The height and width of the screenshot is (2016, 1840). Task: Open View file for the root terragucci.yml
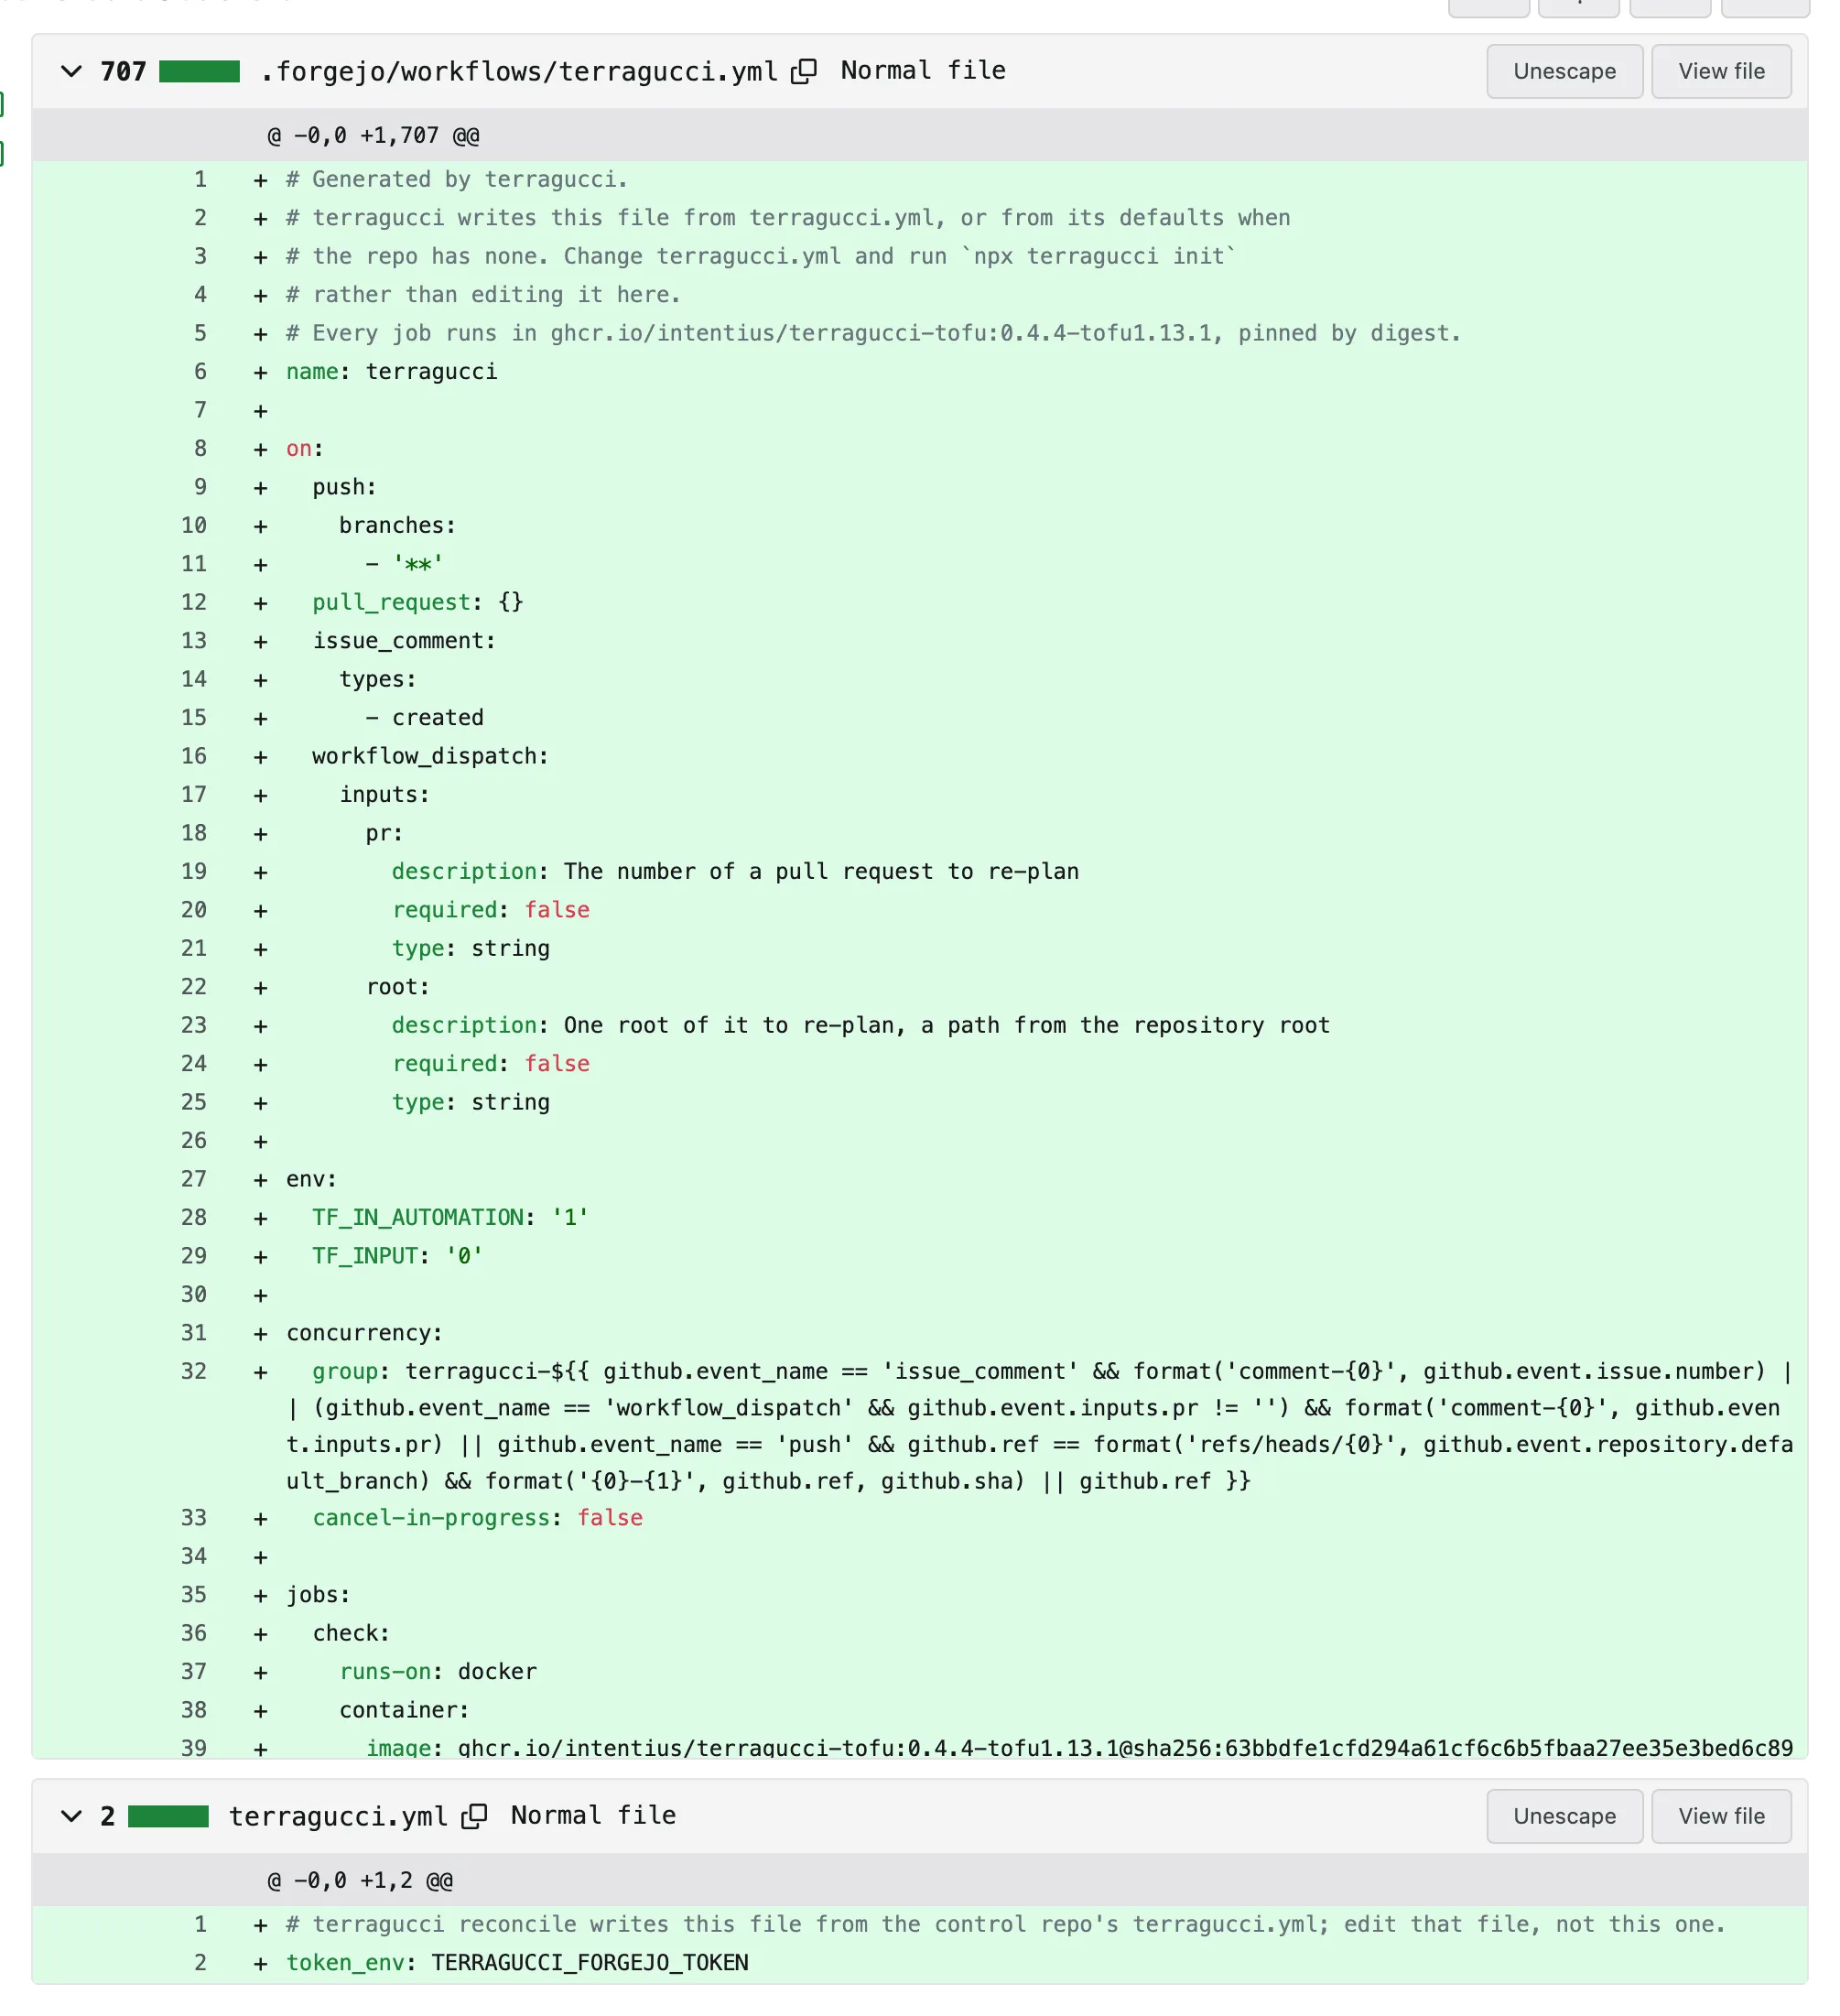pyautogui.click(x=1721, y=1816)
